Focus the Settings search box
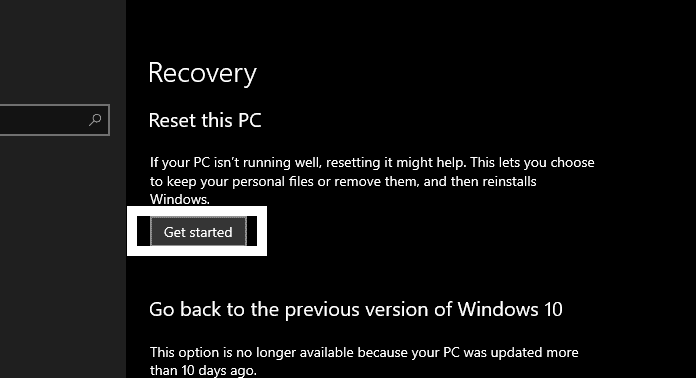696x378 pixels. click(54, 120)
